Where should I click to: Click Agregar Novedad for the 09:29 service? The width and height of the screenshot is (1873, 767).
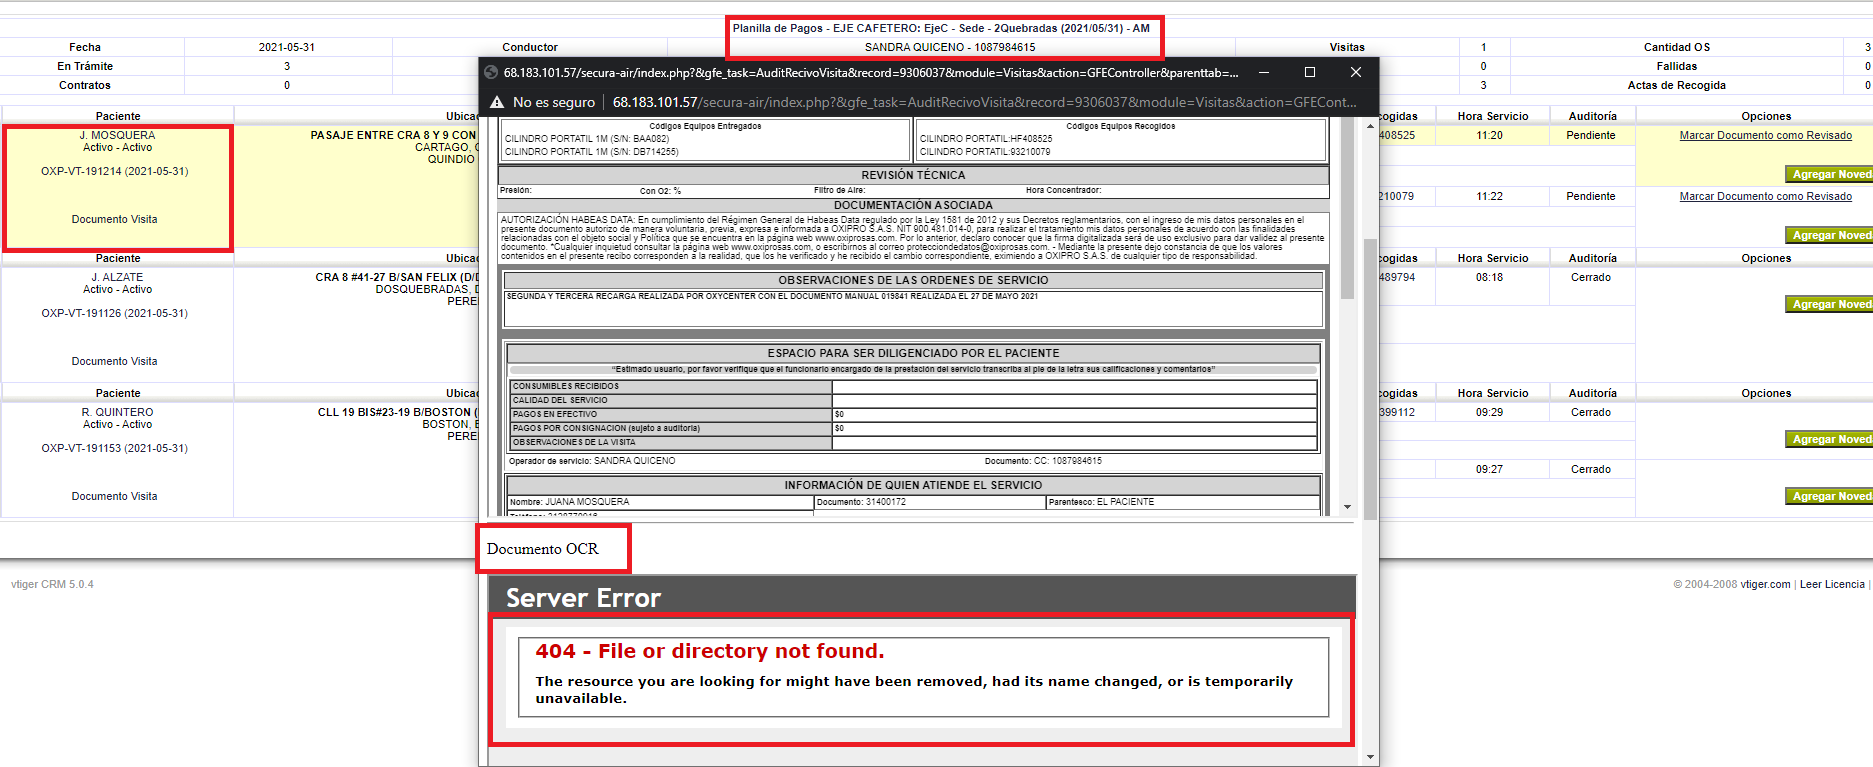(1829, 439)
